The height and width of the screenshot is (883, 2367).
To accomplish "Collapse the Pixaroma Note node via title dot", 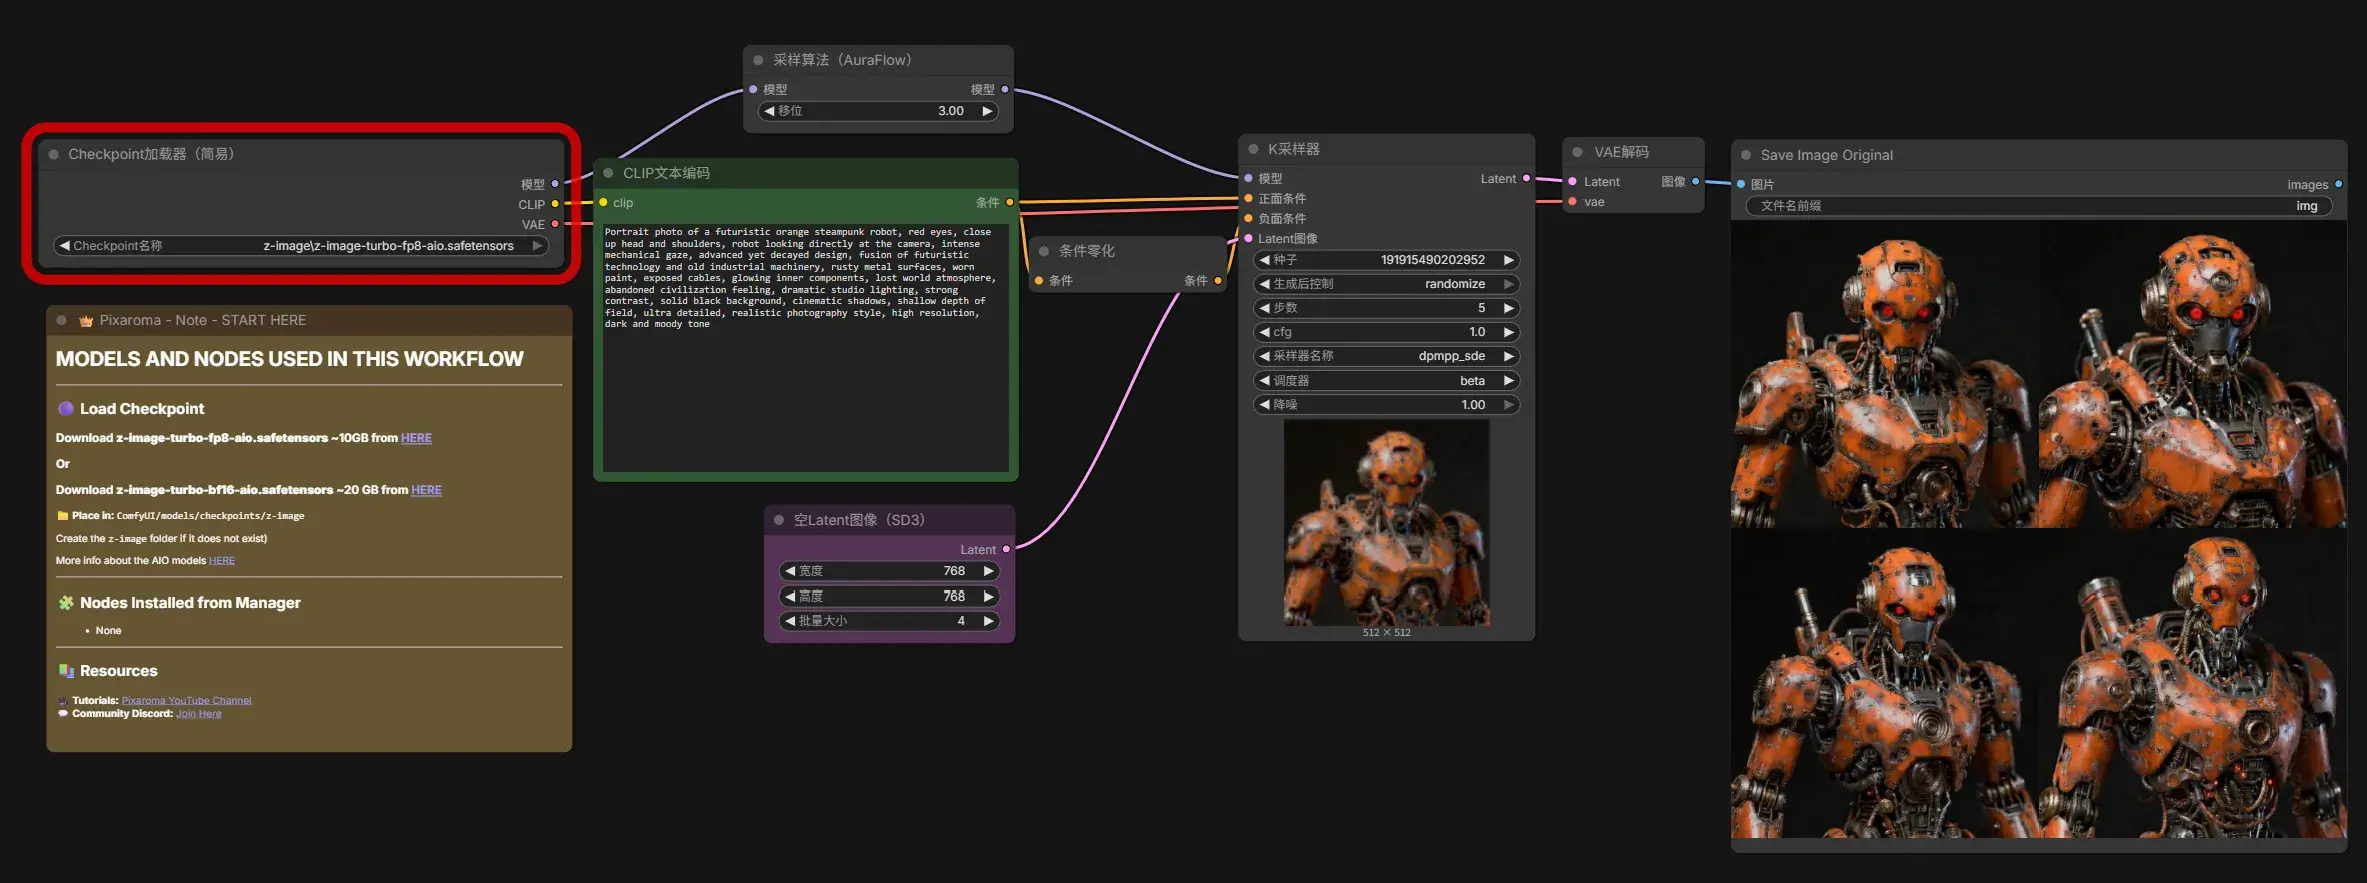I will tap(62, 320).
